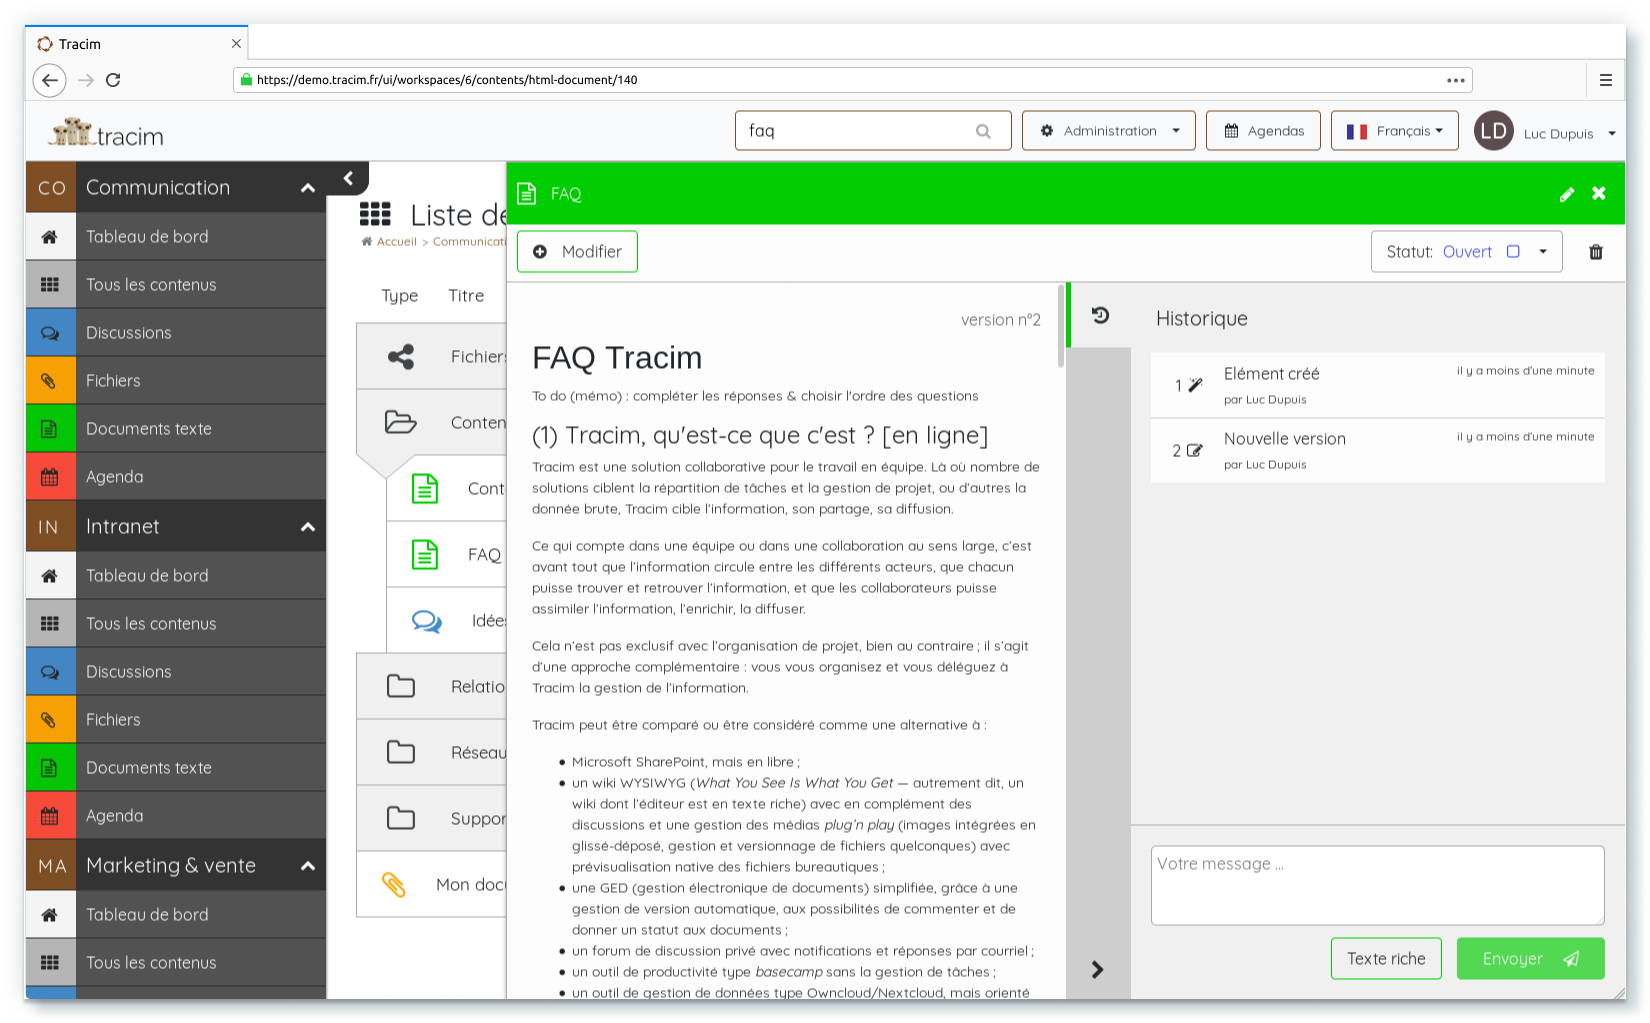The width and height of the screenshot is (1650, 1023).
Task: Collapse the Communication workspace
Action: pos(308,188)
